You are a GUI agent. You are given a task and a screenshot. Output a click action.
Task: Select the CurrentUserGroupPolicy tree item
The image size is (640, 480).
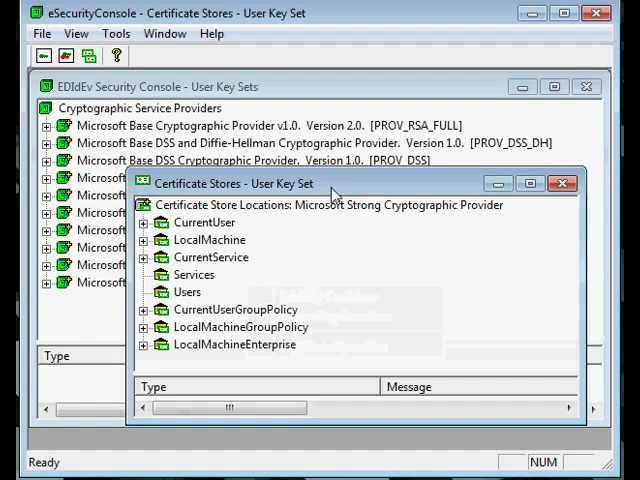point(236,310)
